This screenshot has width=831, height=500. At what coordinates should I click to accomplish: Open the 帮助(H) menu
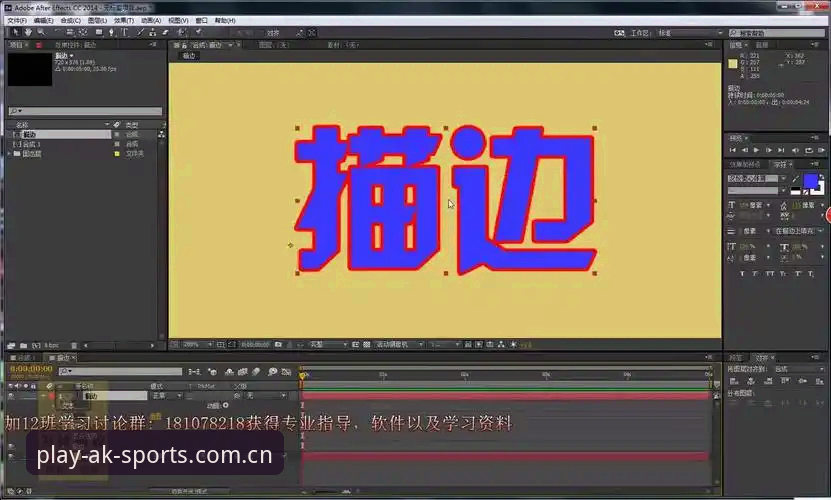tap(225, 21)
